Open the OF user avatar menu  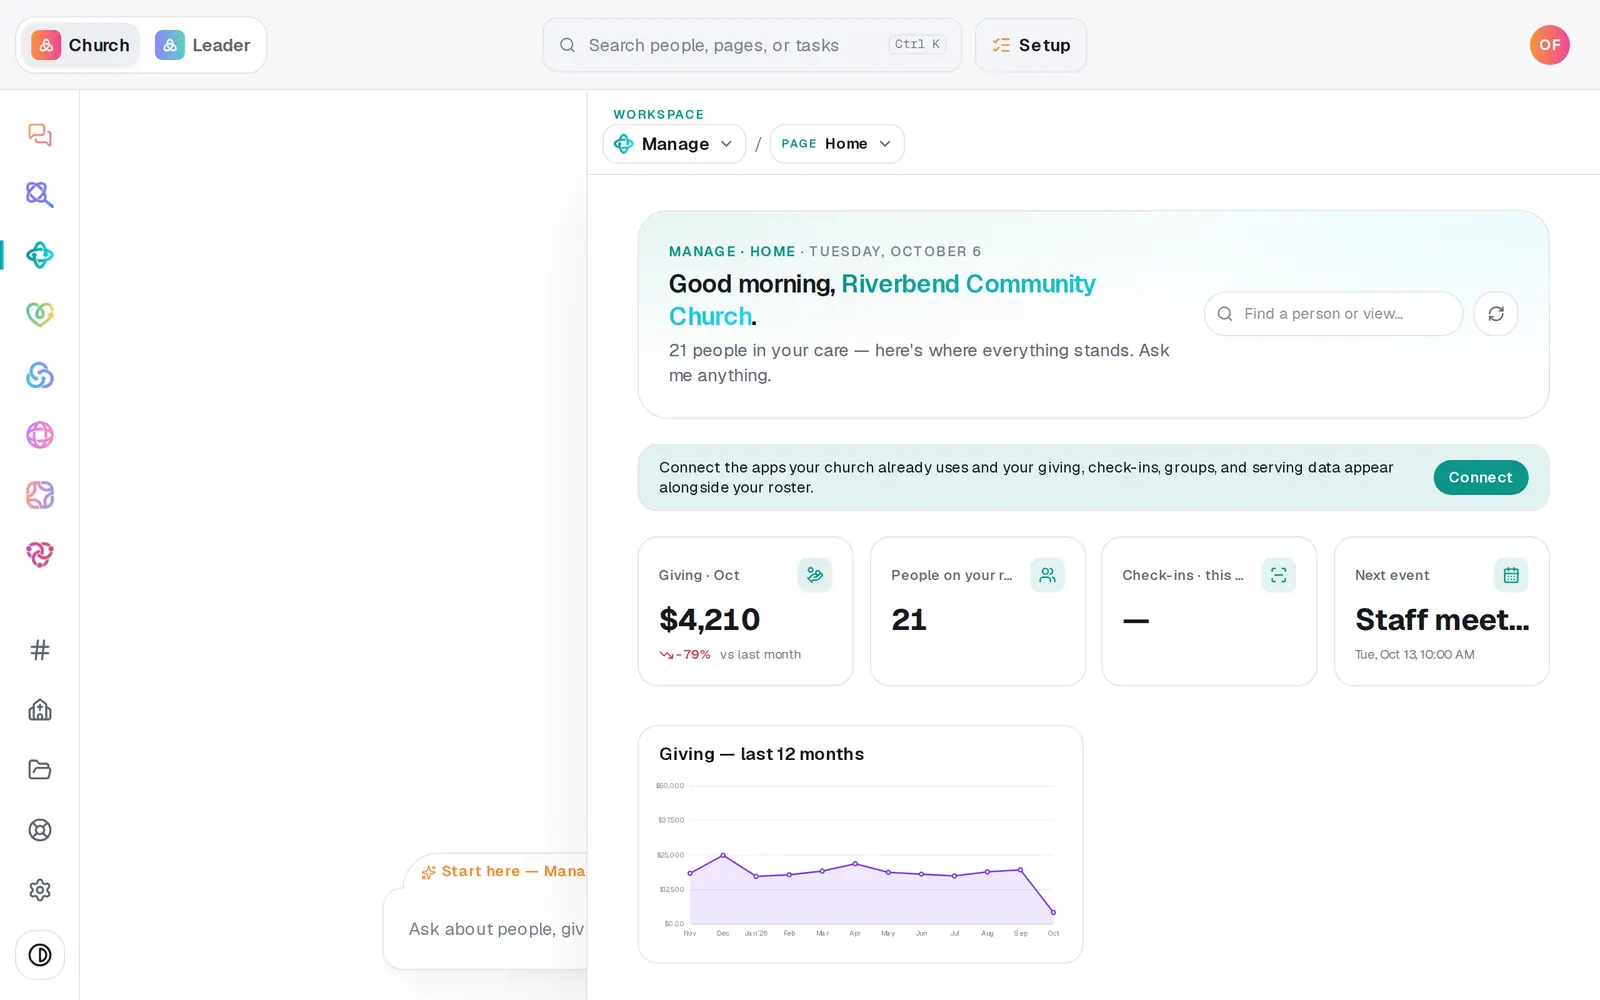pos(1549,45)
